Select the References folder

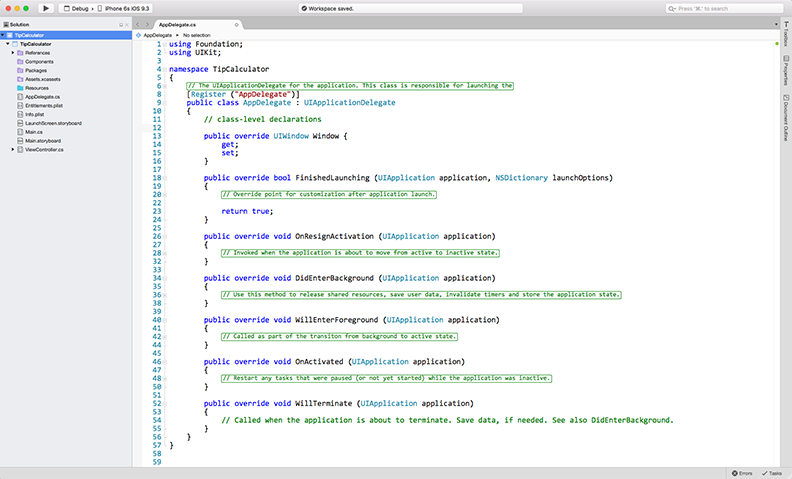pos(37,53)
